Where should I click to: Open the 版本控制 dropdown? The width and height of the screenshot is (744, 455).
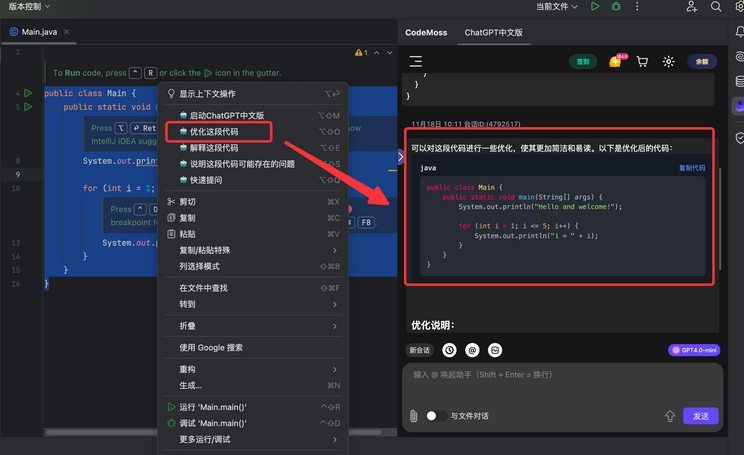pos(28,7)
